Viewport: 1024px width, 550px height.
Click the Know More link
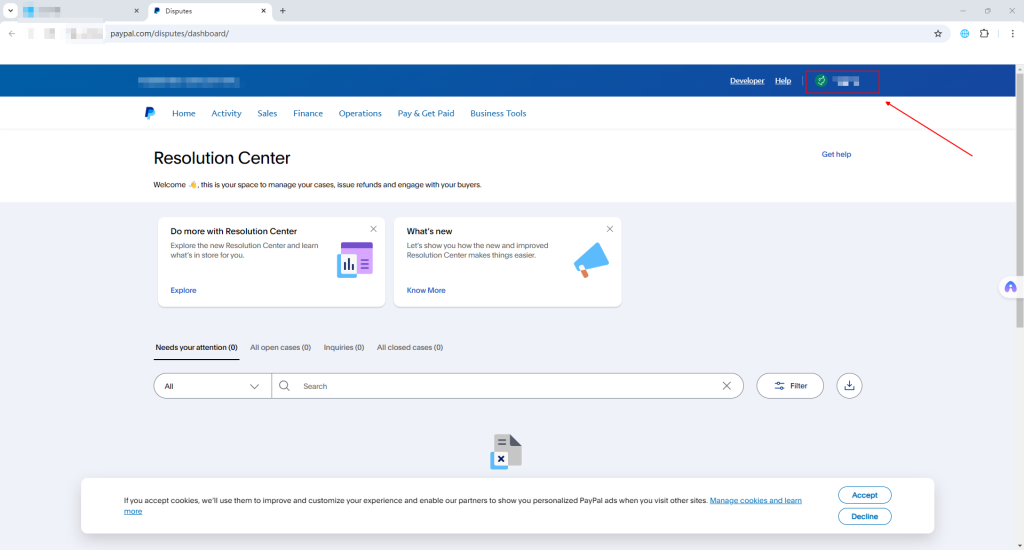[x=426, y=290]
